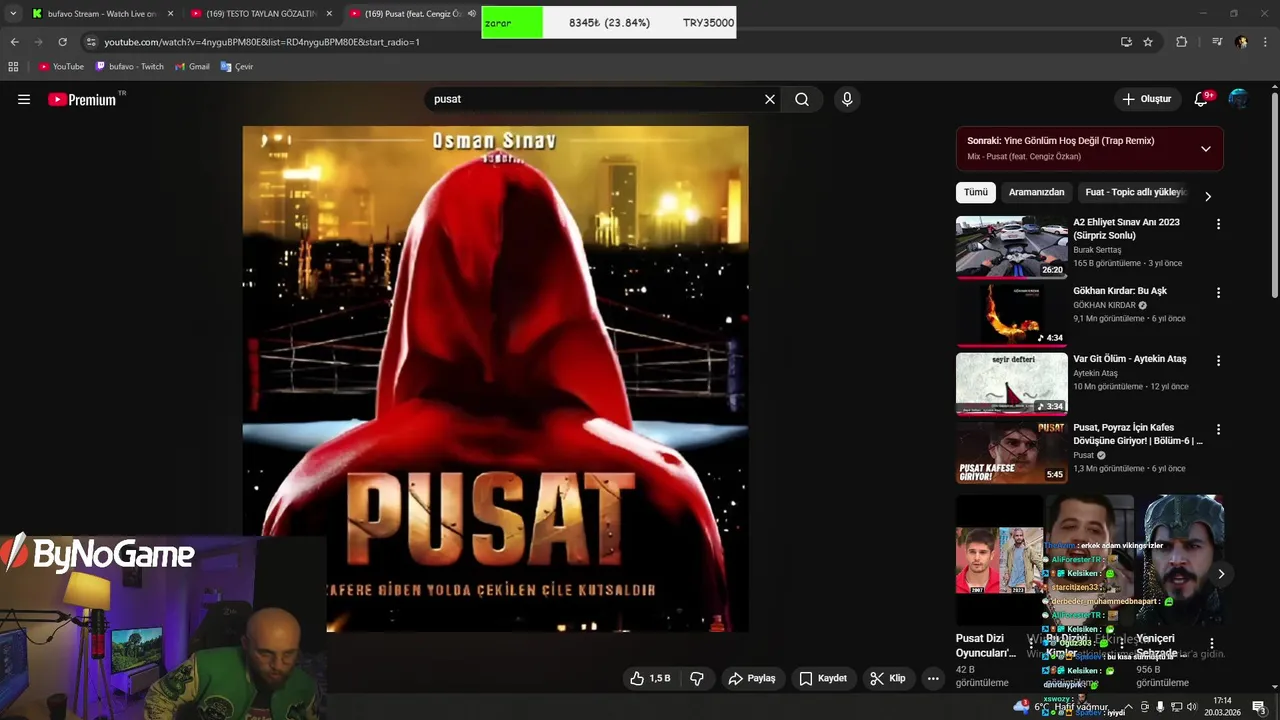The width and height of the screenshot is (1280, 720).
Task: Open the Oluştur create button
Action: point(1146,99)
